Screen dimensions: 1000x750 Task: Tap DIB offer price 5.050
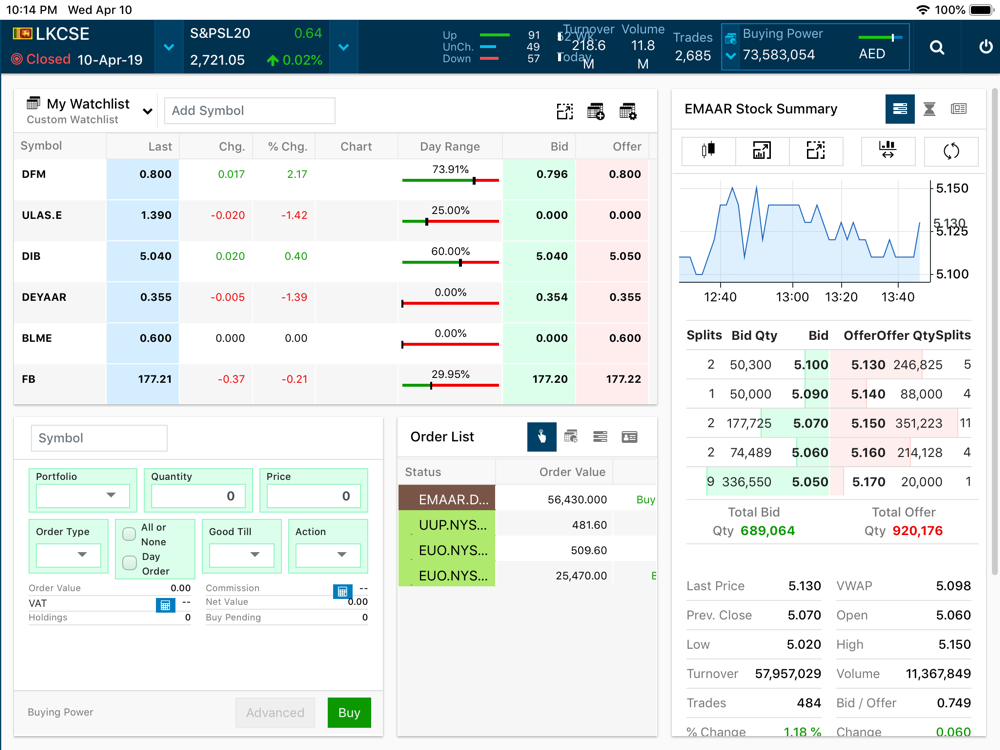tap(625, 256)
